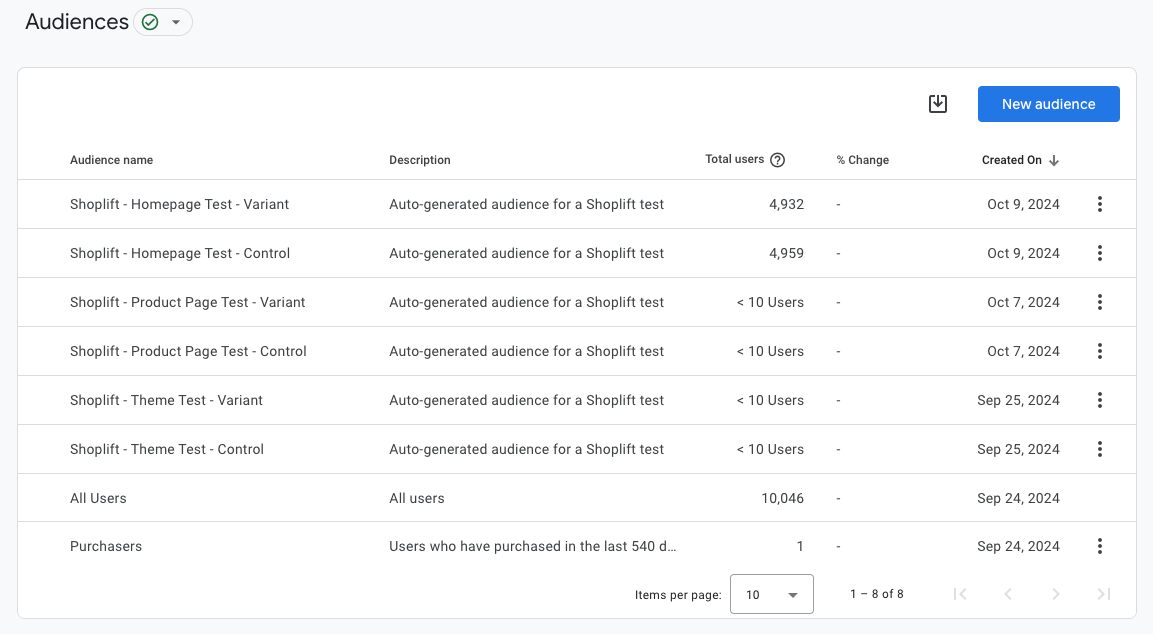Open the All Users audience

98,498
